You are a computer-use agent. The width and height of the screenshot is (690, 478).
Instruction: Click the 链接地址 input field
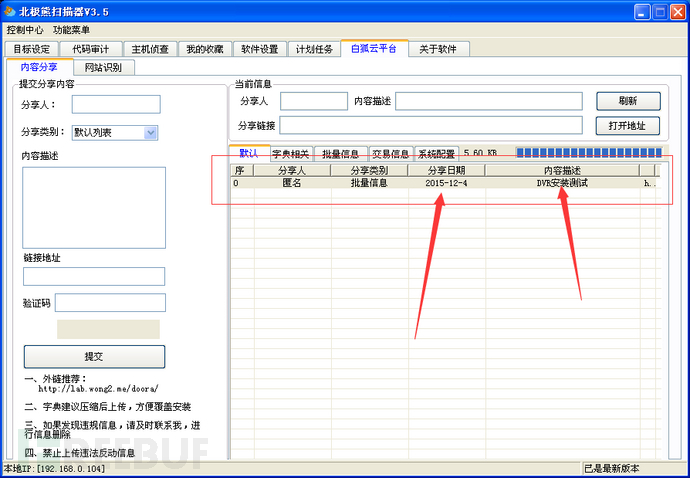click(x=94, y=276)
